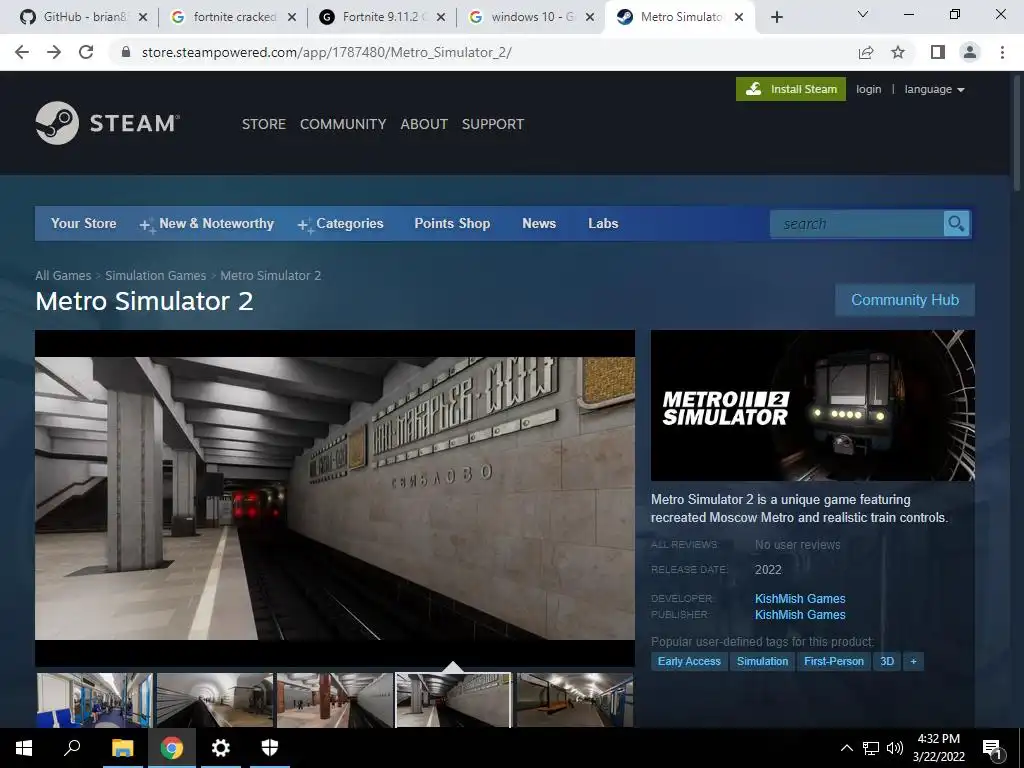Go to Simulation Games breadcrumb
This screenshot has width=1024, height=768.
(155, 276)
